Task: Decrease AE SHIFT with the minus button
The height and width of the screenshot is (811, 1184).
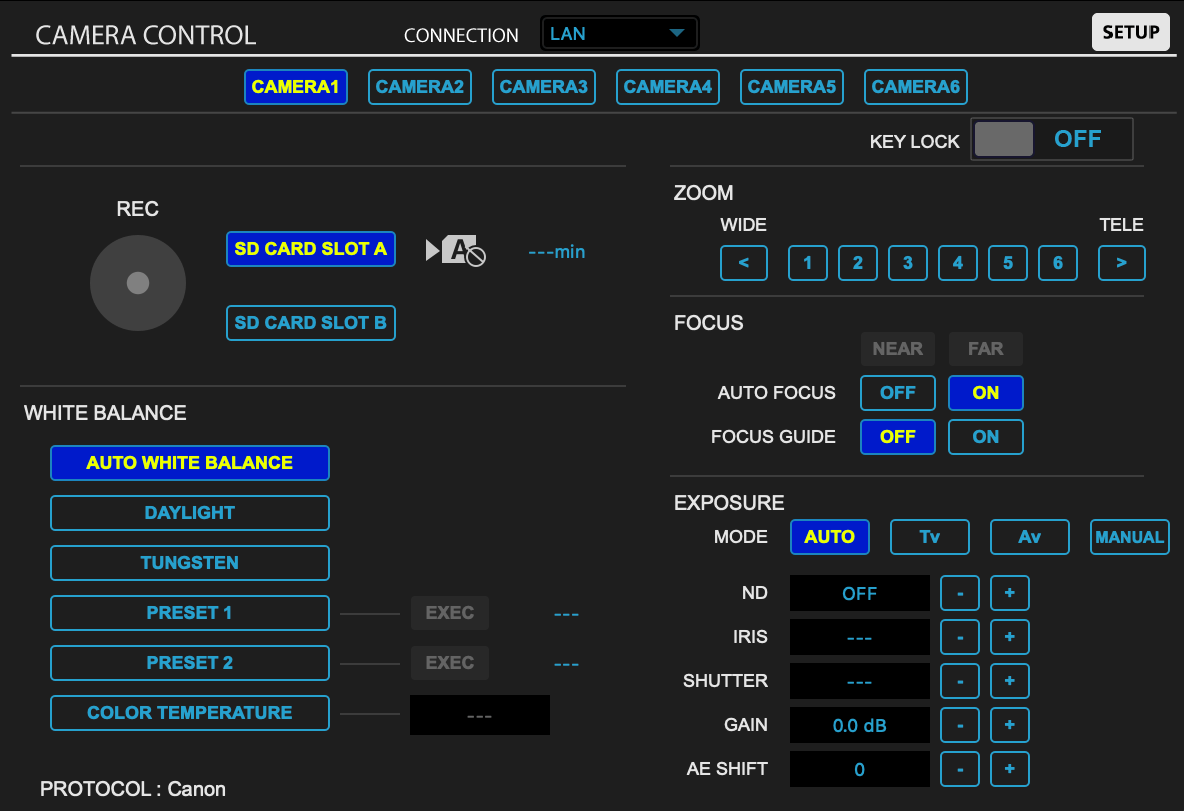Action: click(959, 769)
